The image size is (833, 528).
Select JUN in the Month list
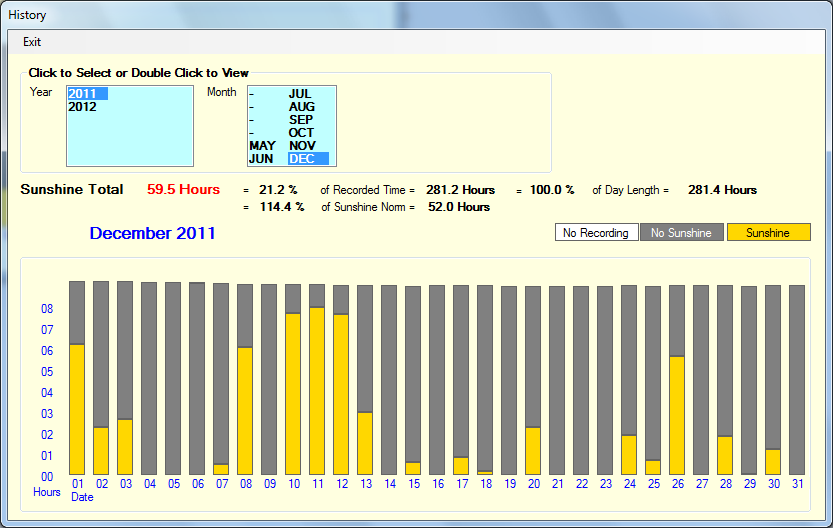point(261,159)
